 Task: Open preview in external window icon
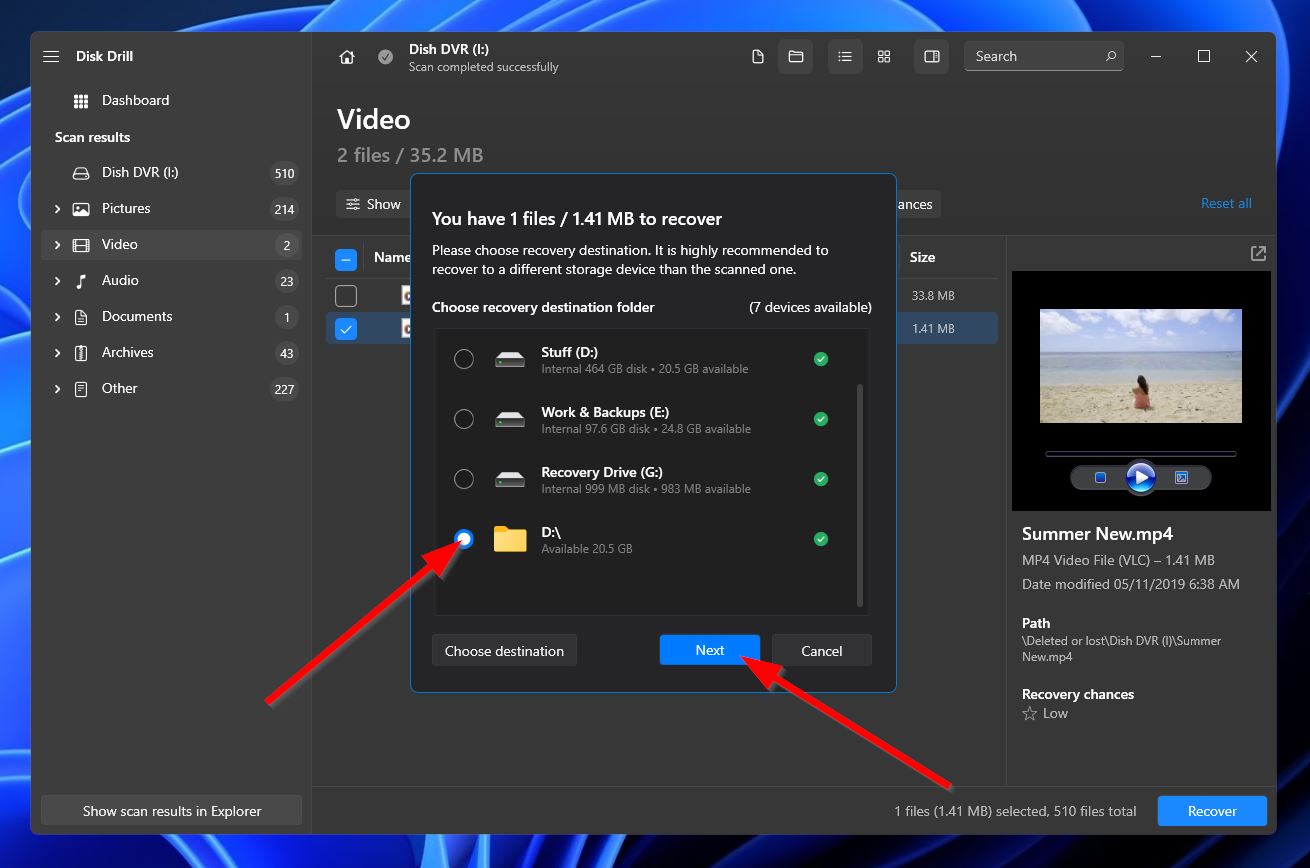[1258, 254]
